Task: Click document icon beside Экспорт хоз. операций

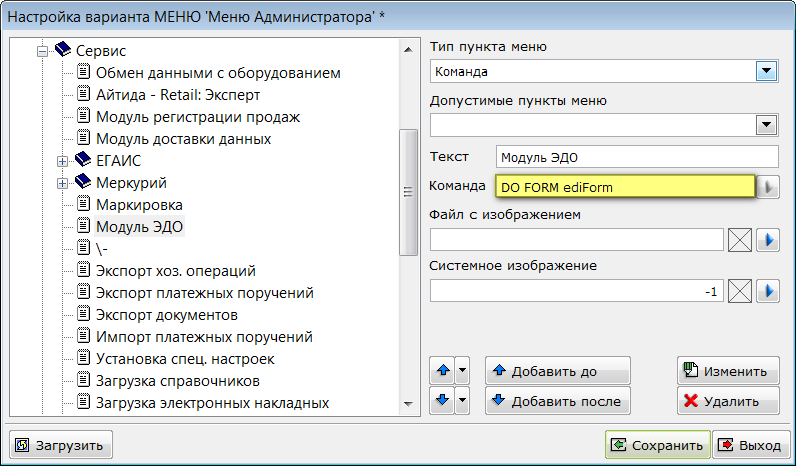Action: (x=84, y=270)
